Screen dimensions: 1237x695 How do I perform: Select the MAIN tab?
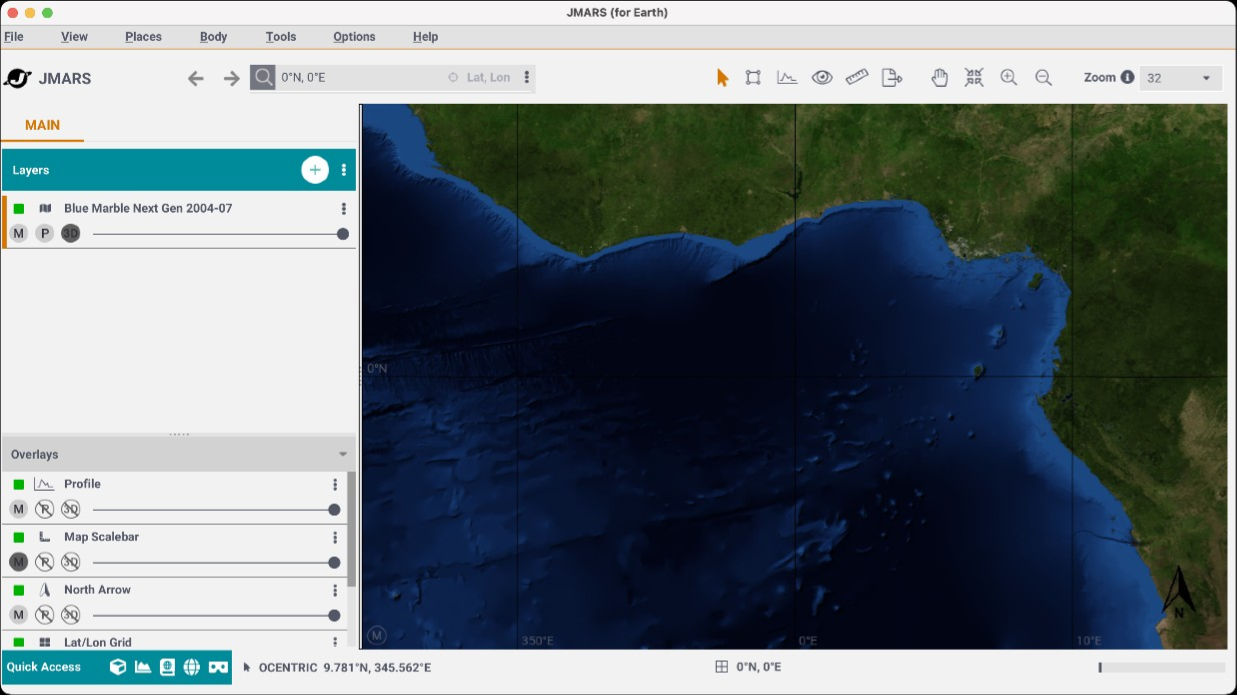[x=42, y=125]
